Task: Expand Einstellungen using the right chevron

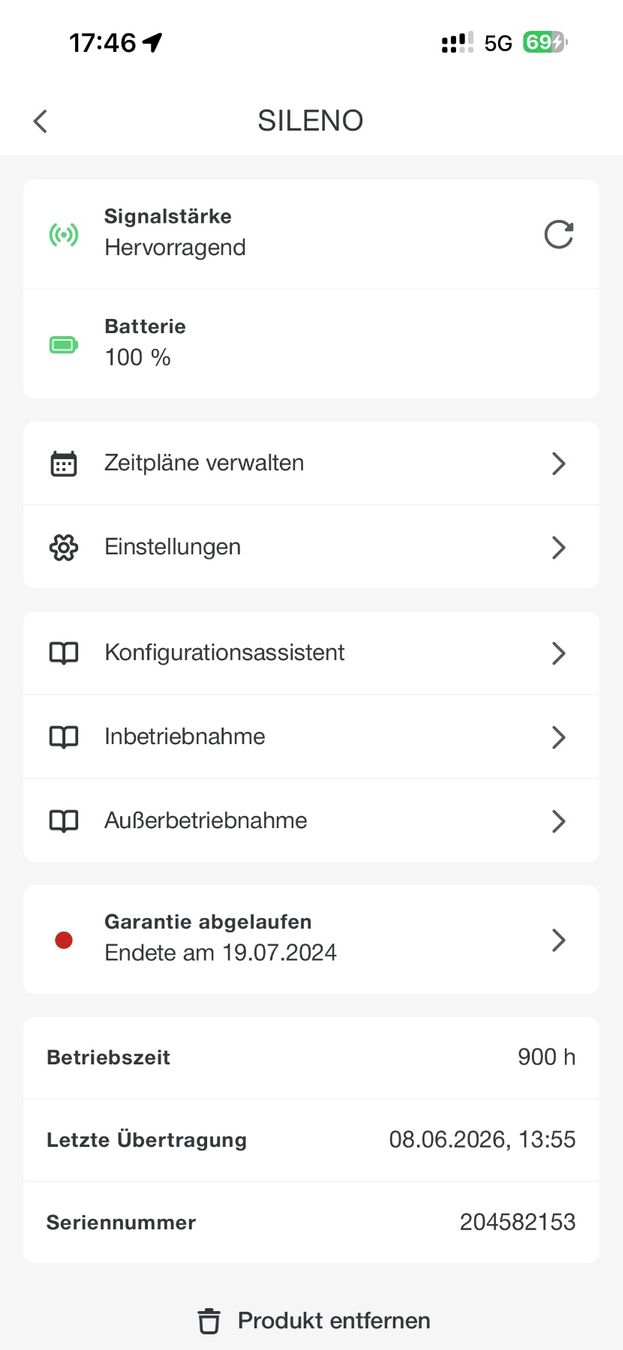Action: pos(559,548)
